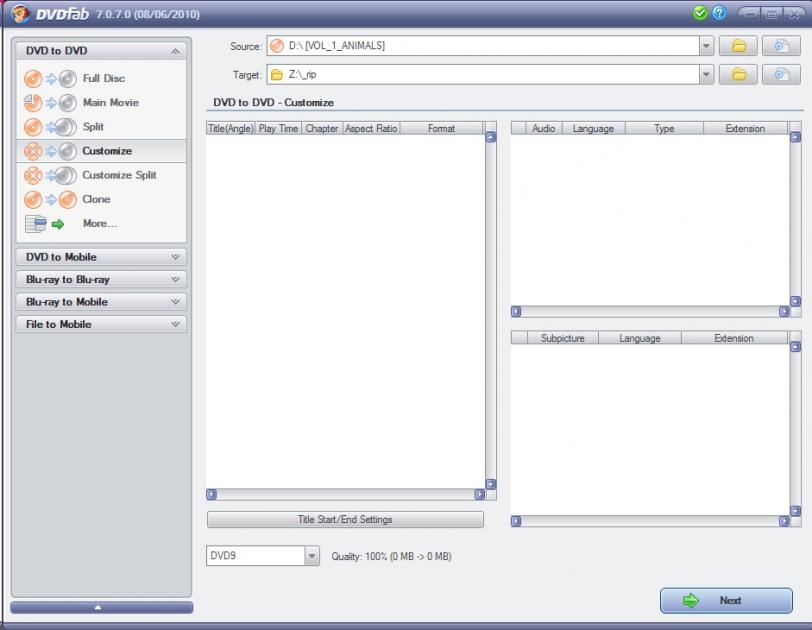Expand Blu-ray to Mobile section
The height and width of the screenshot is (630, 812).
click(x=101, y=302)
